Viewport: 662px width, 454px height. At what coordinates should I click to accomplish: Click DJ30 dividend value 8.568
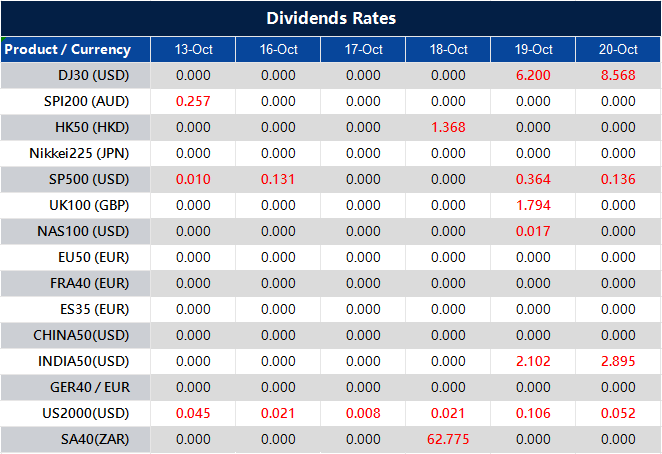coord(618,75)
